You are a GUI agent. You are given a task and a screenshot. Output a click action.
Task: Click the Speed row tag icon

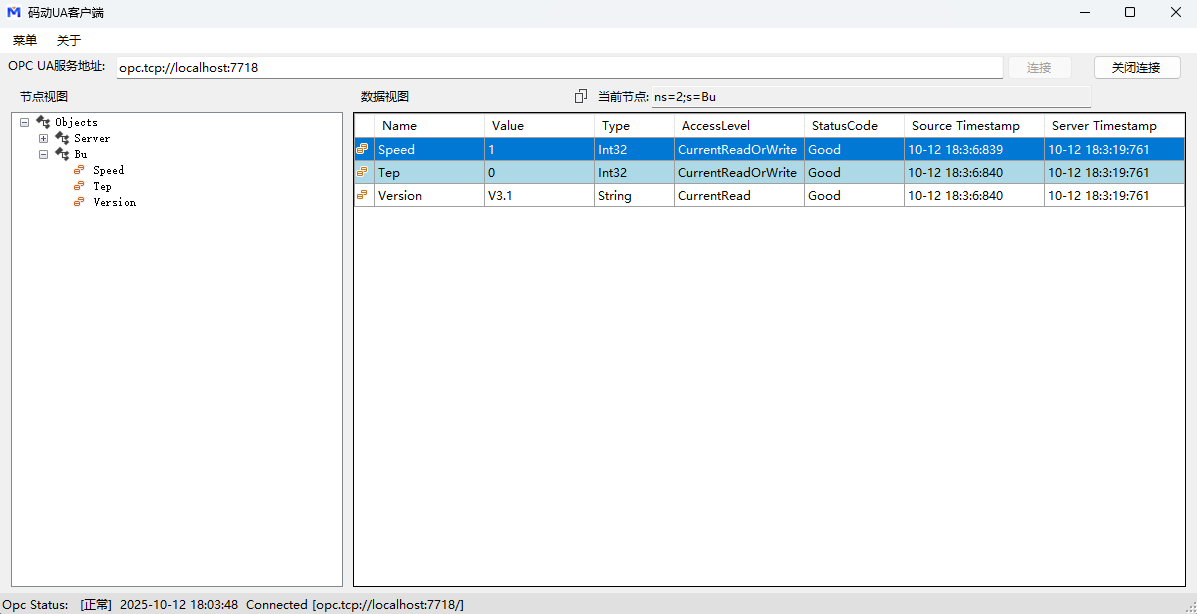click(363, 149)
